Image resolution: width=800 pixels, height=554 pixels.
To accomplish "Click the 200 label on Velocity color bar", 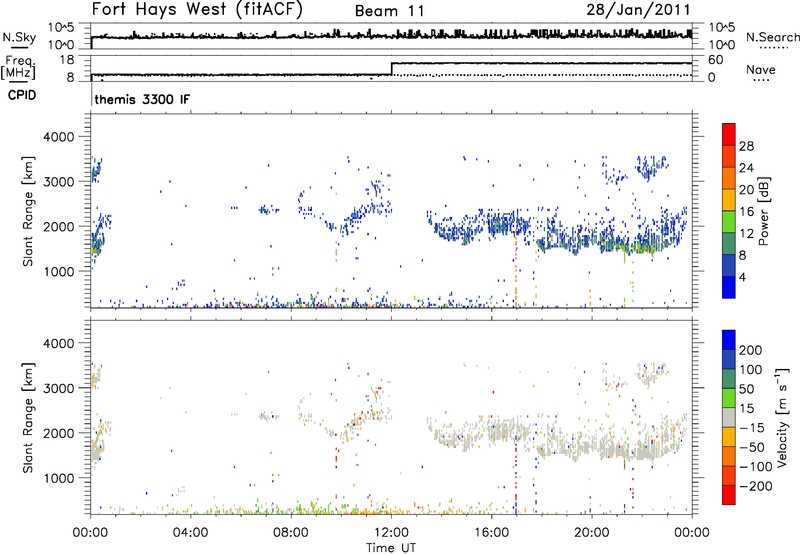I will pos(751,350).
